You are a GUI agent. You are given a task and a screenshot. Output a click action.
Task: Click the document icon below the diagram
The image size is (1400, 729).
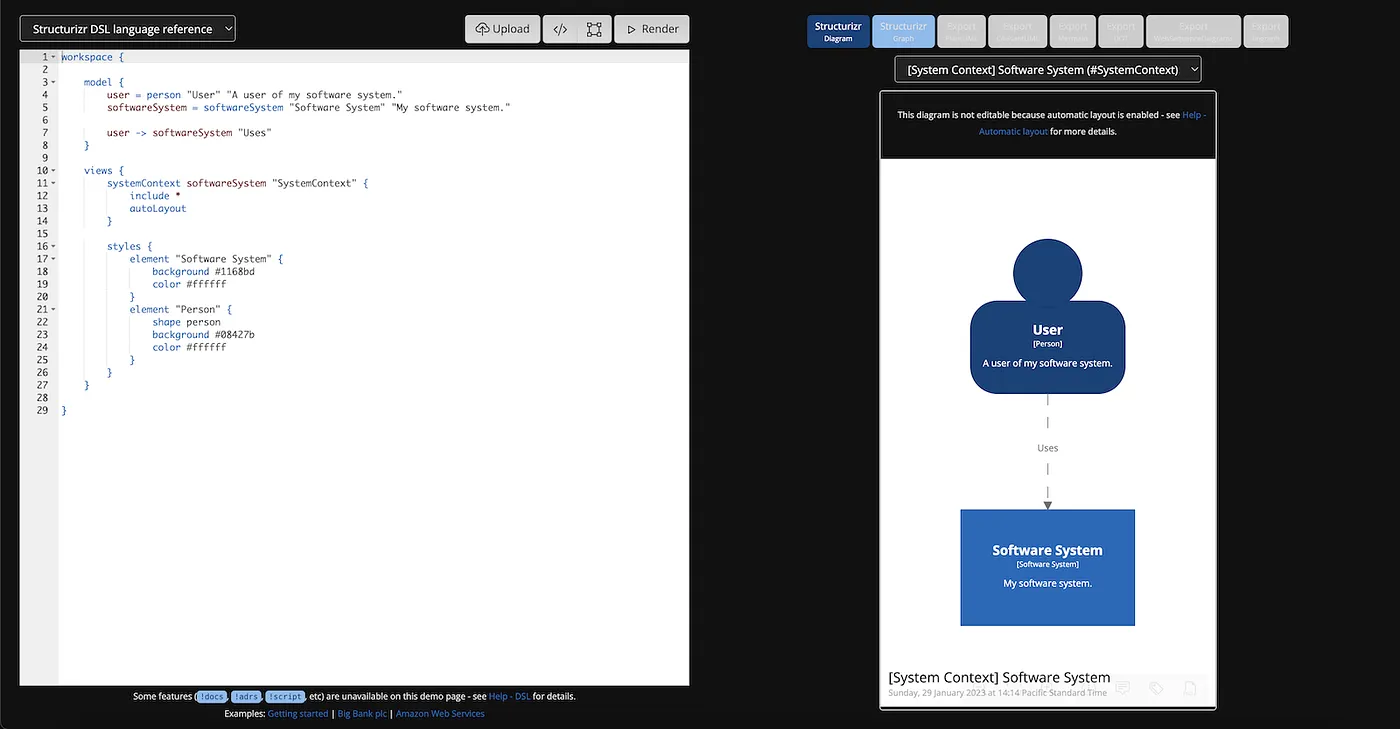[x=1190, y=688]
